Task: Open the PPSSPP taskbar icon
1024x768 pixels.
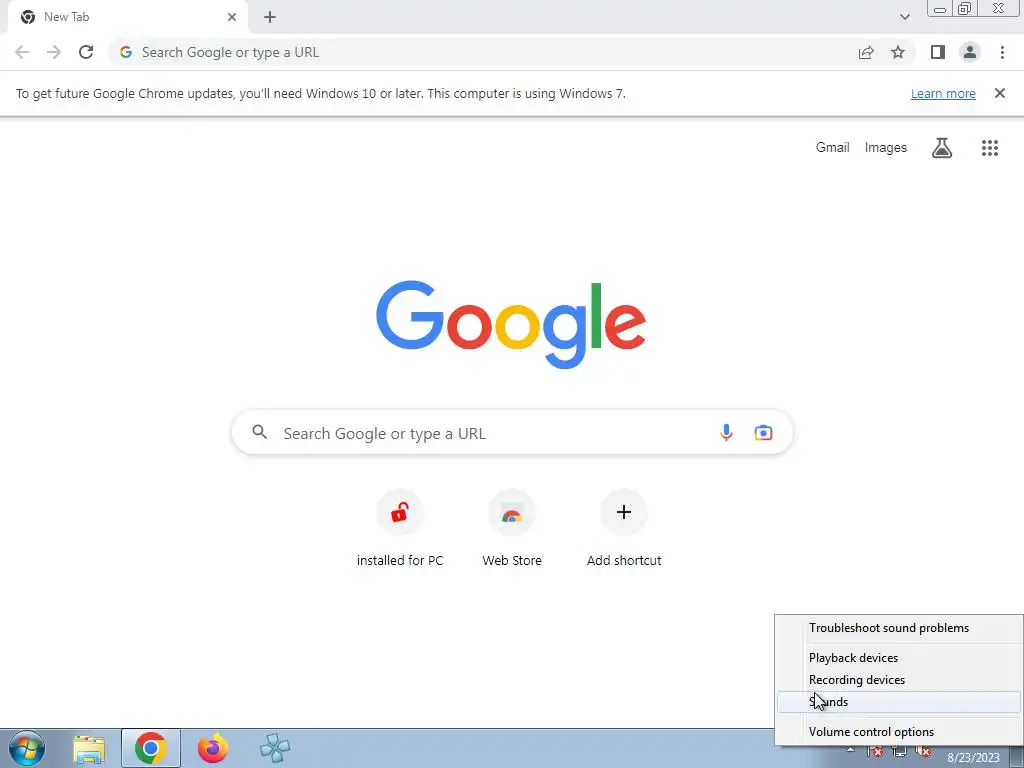Action: (x=275, y=748)
